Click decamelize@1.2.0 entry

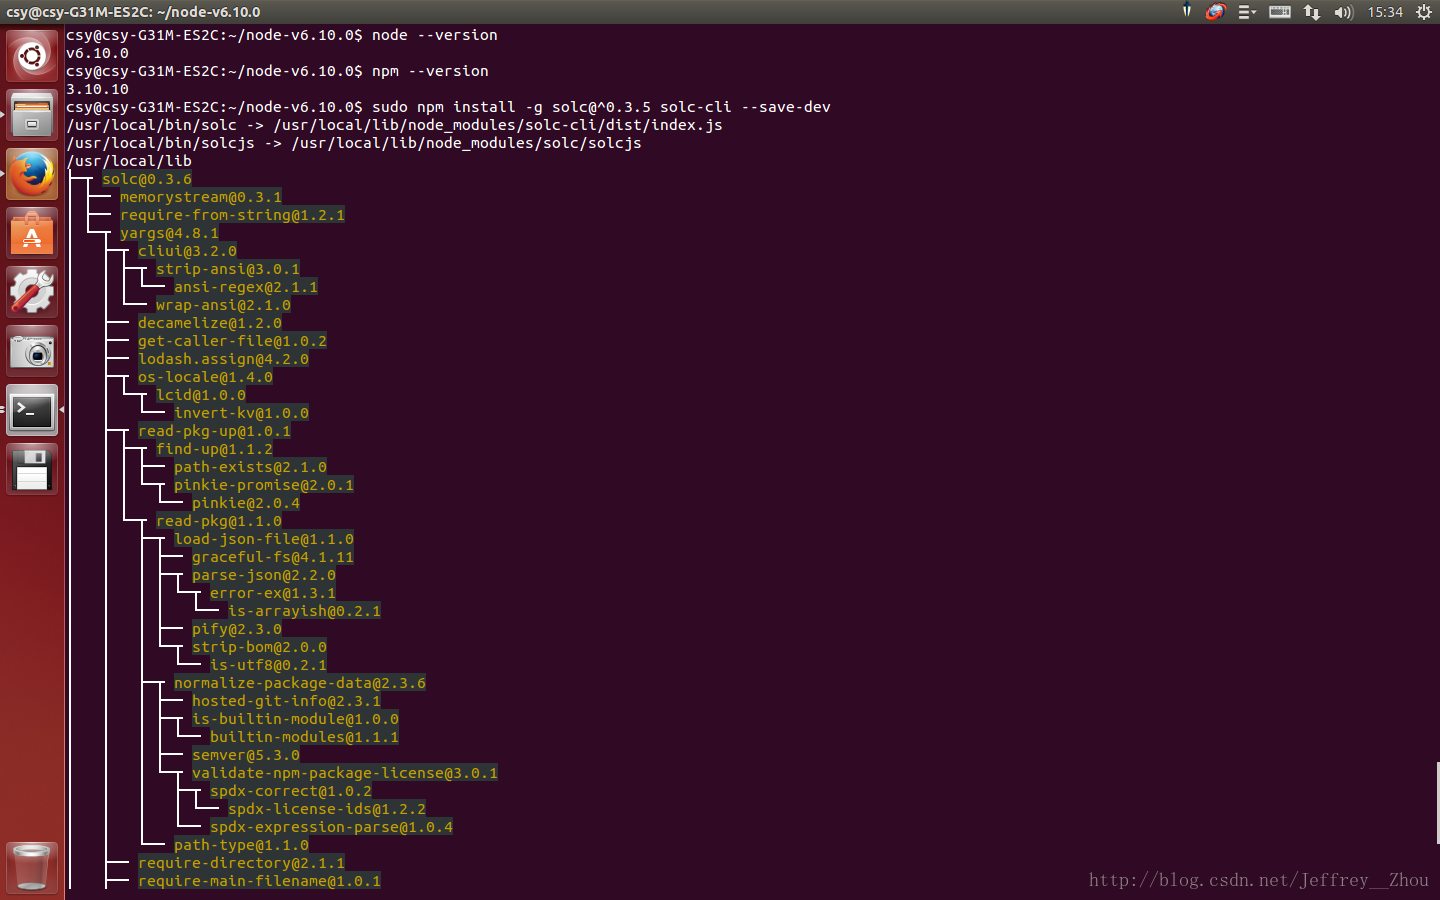coord(210,323)
